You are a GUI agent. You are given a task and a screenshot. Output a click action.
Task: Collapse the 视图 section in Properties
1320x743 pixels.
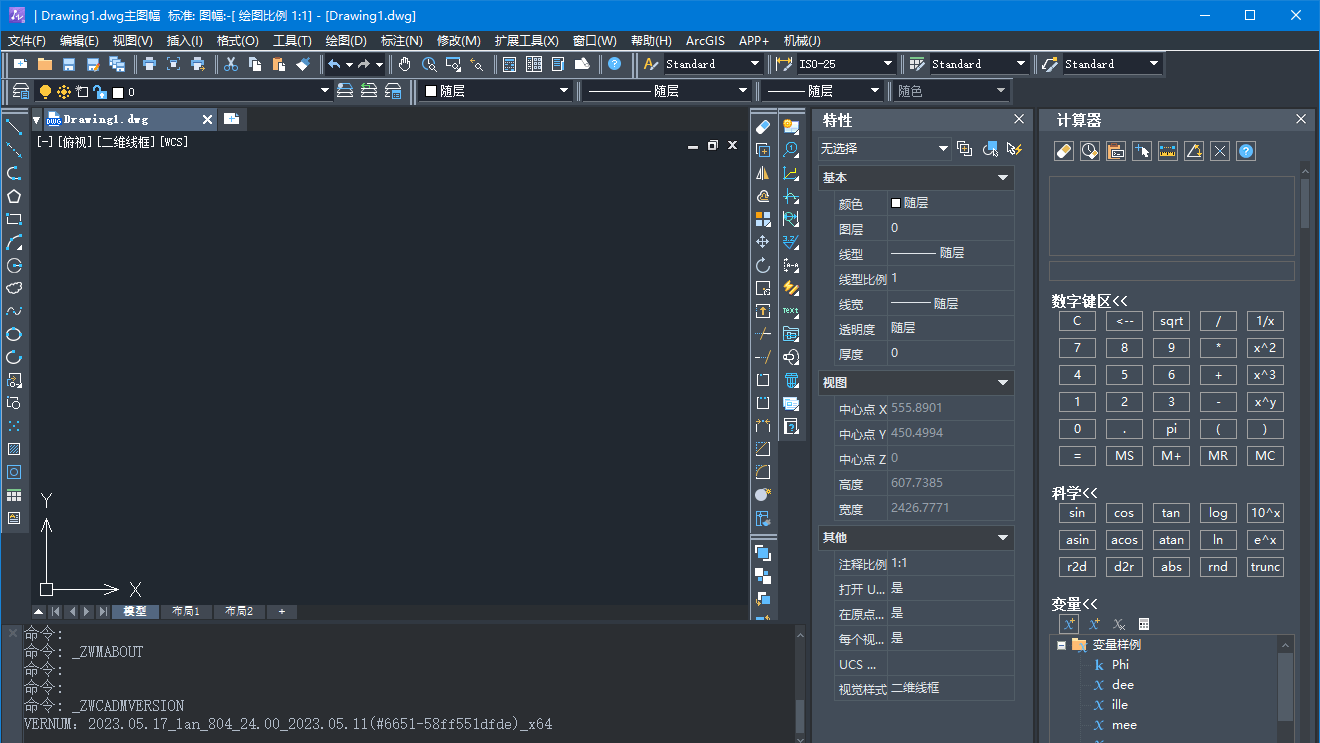tap(1003, 383)
